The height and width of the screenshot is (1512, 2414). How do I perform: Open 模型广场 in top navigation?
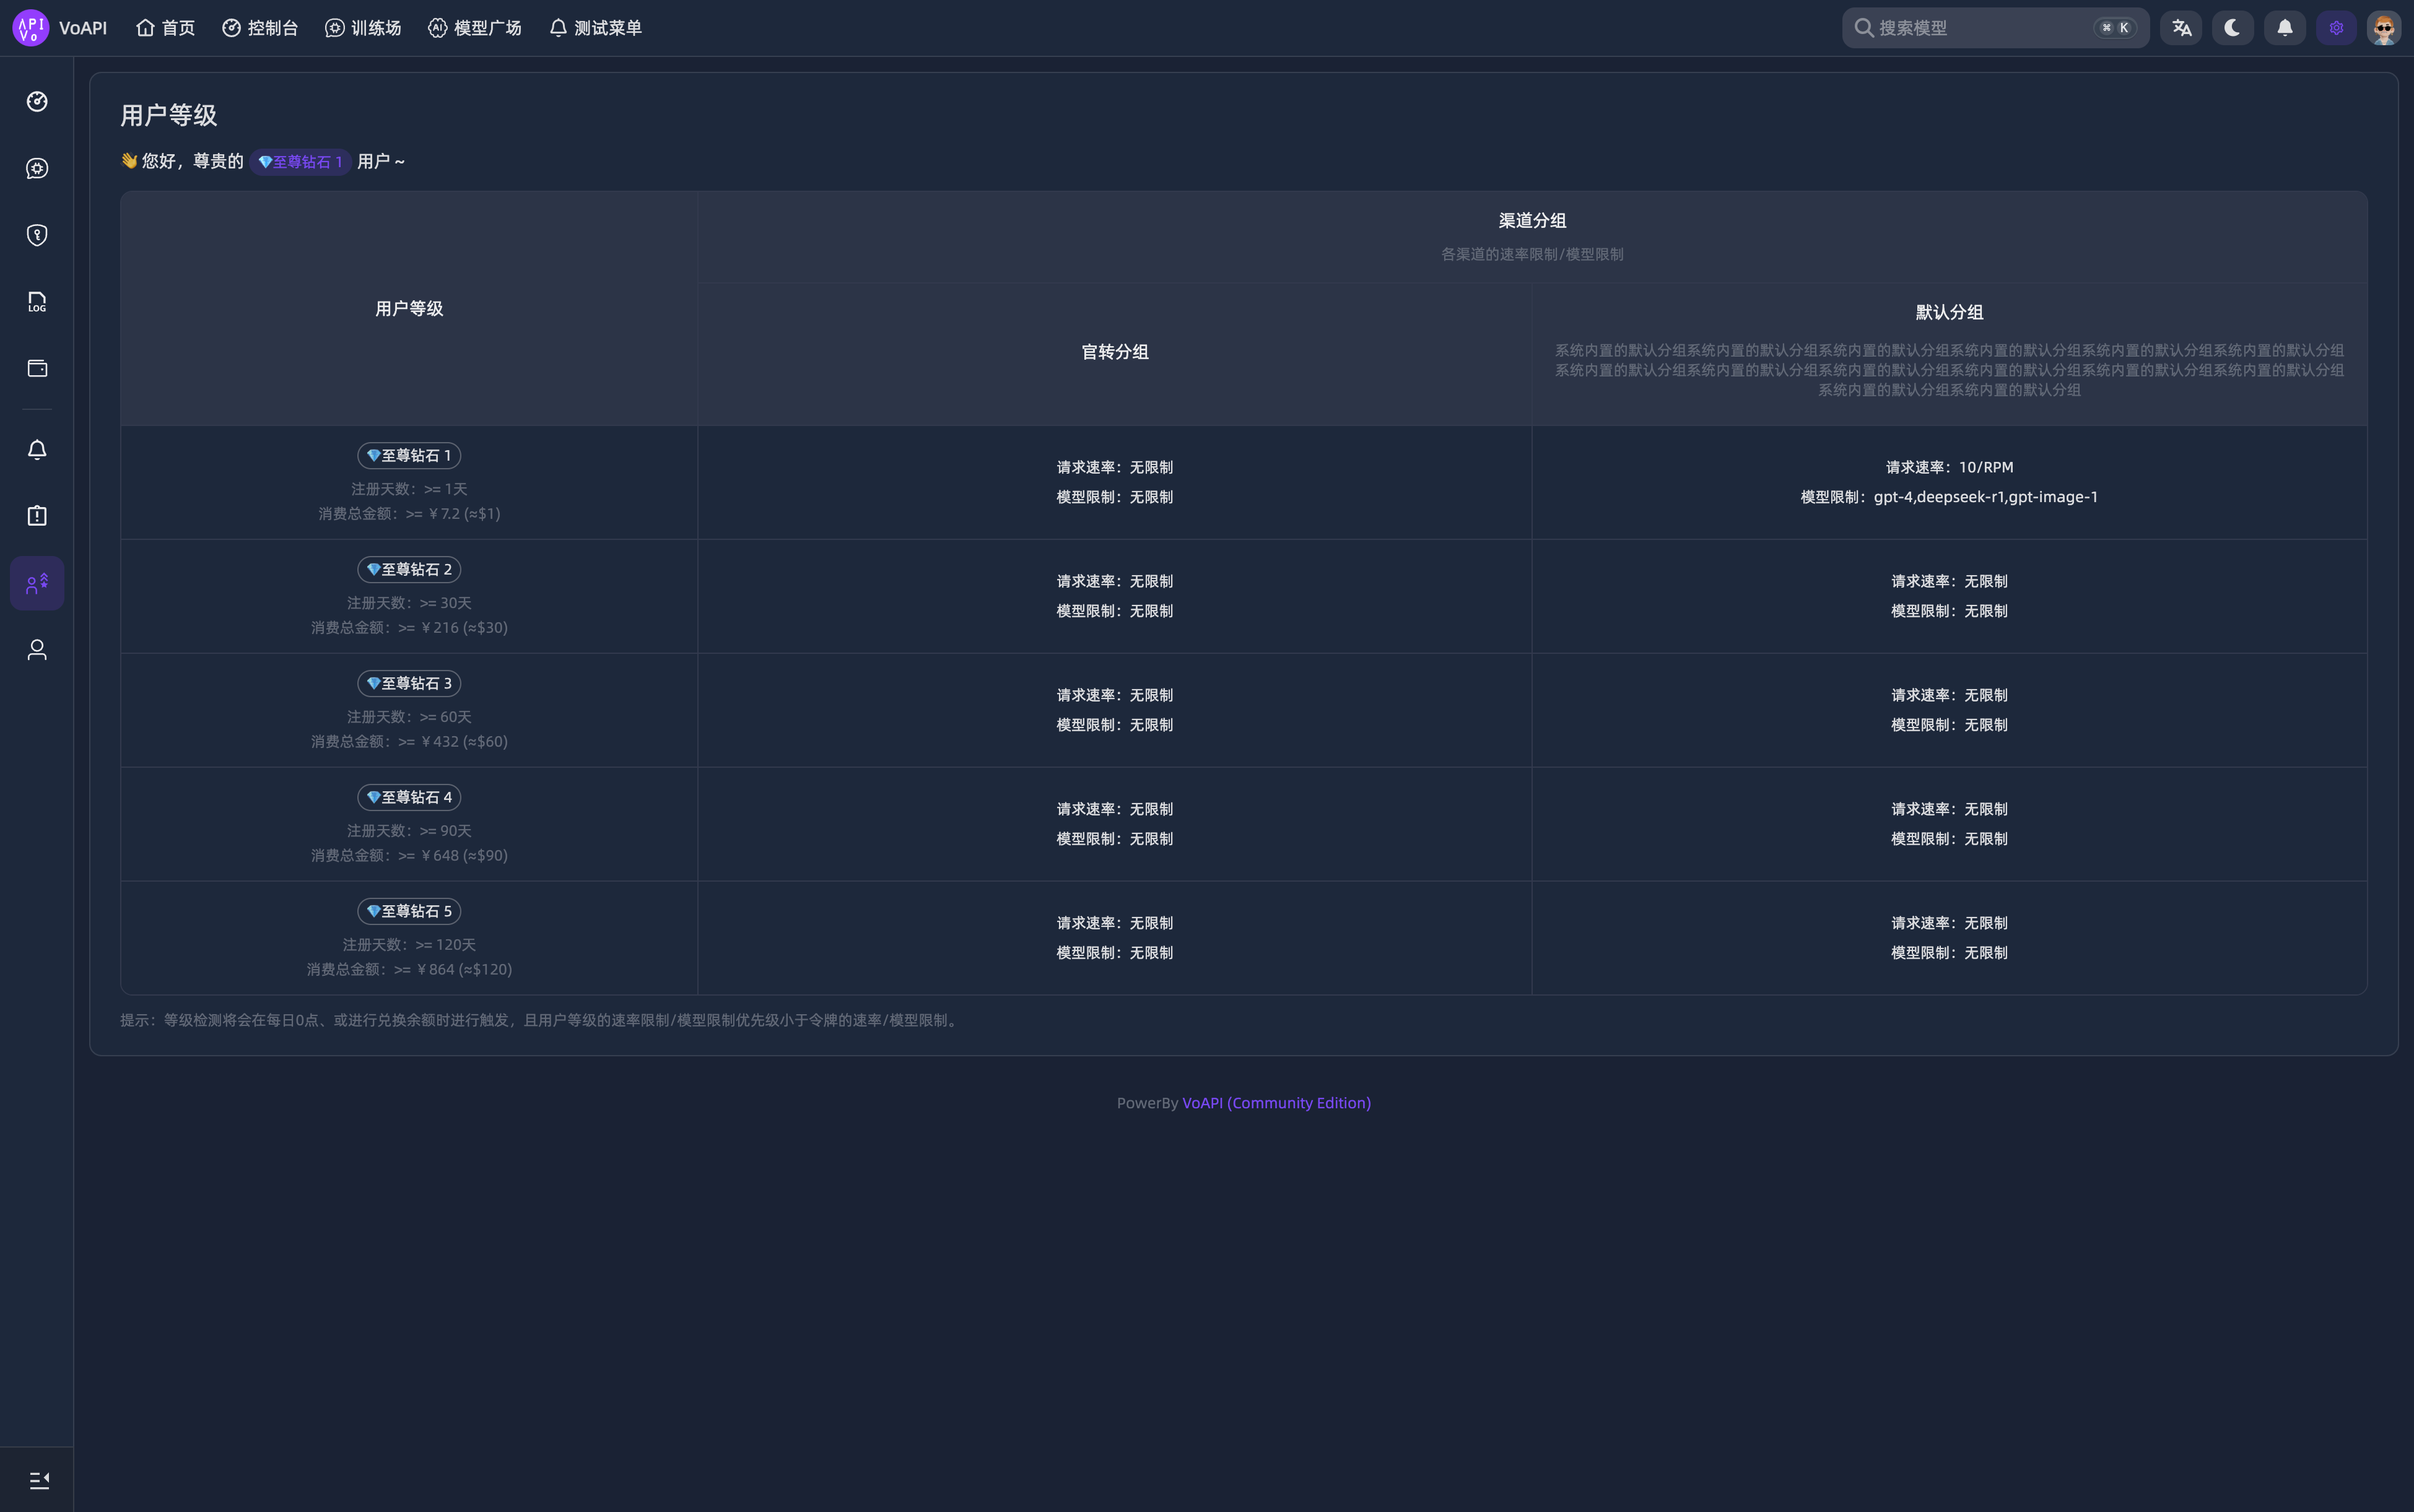click(x=475, y=28)
